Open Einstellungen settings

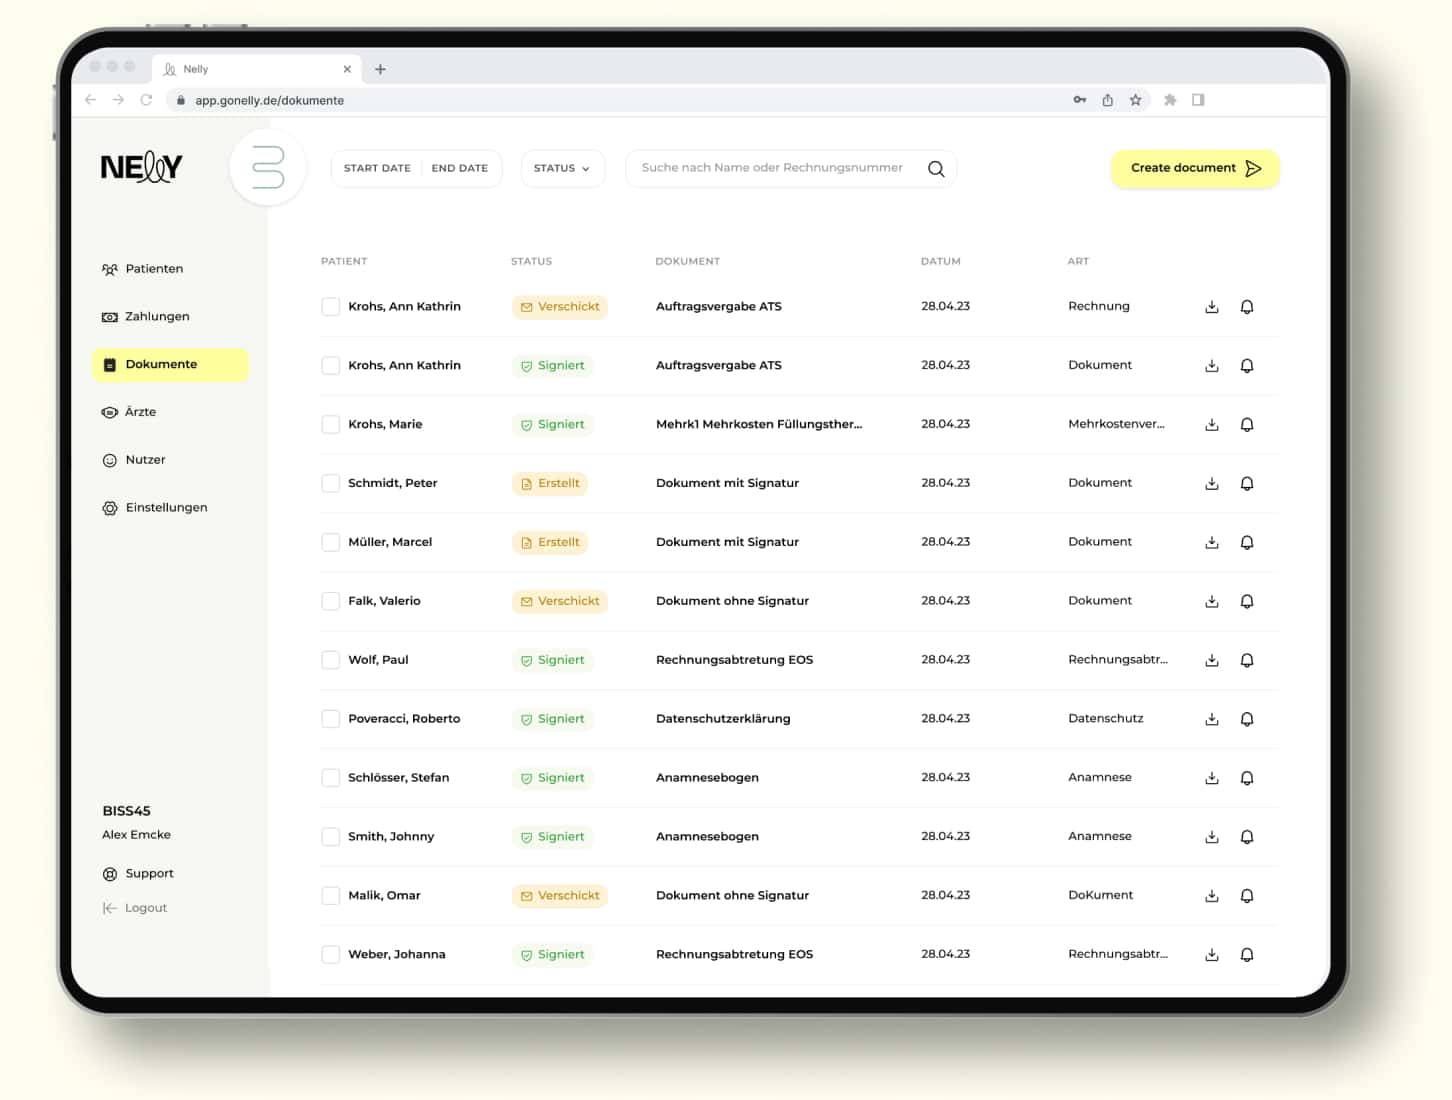point(155,509)
